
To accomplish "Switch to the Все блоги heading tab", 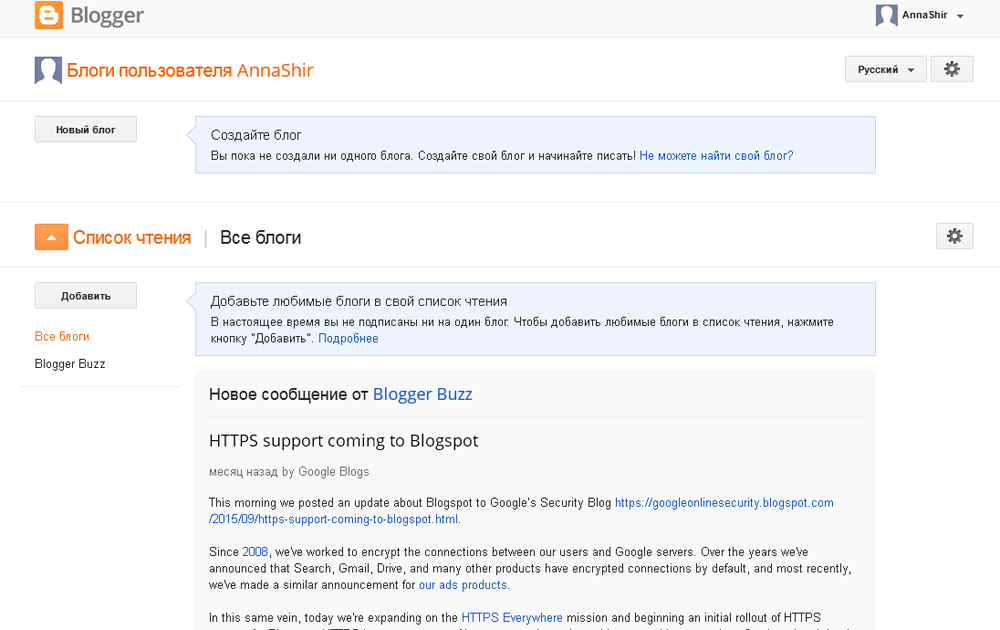I will (260, 238).
